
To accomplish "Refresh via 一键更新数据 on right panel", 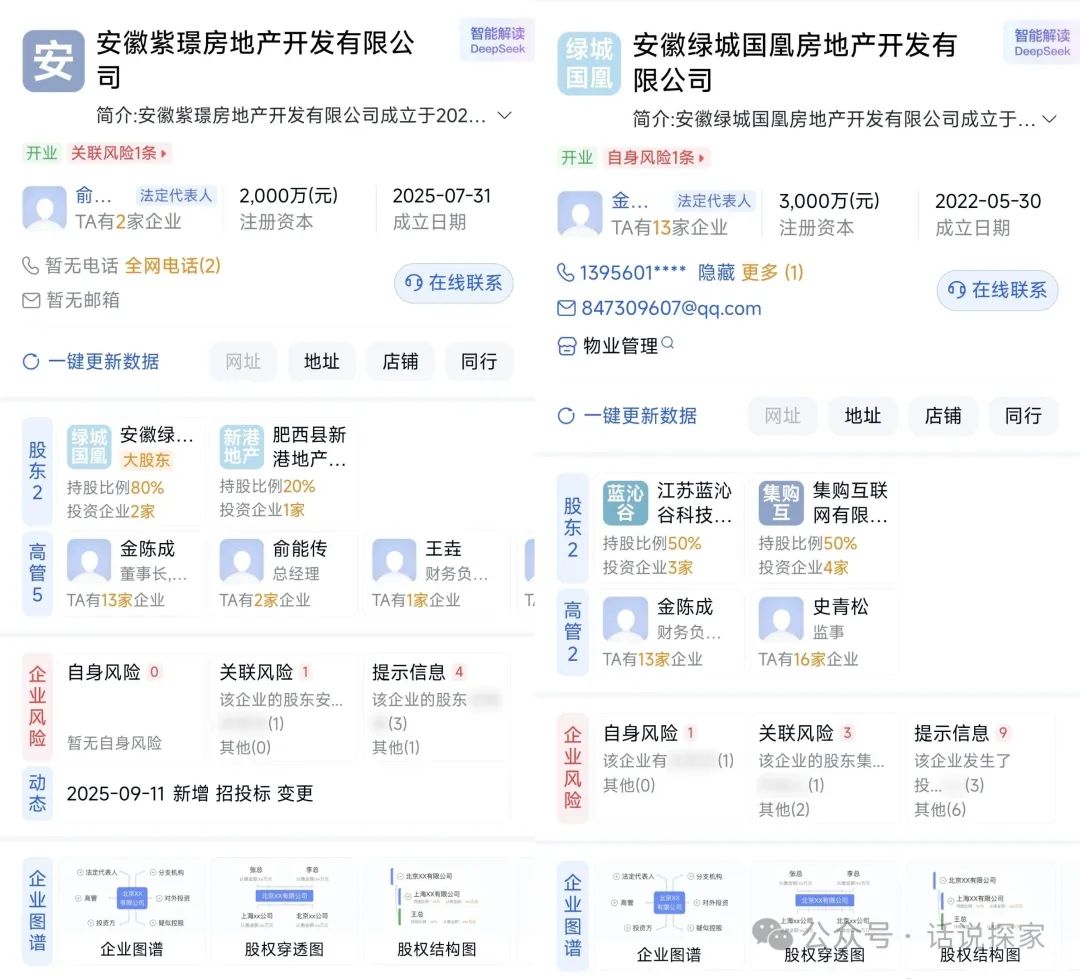I will (627, 416).
